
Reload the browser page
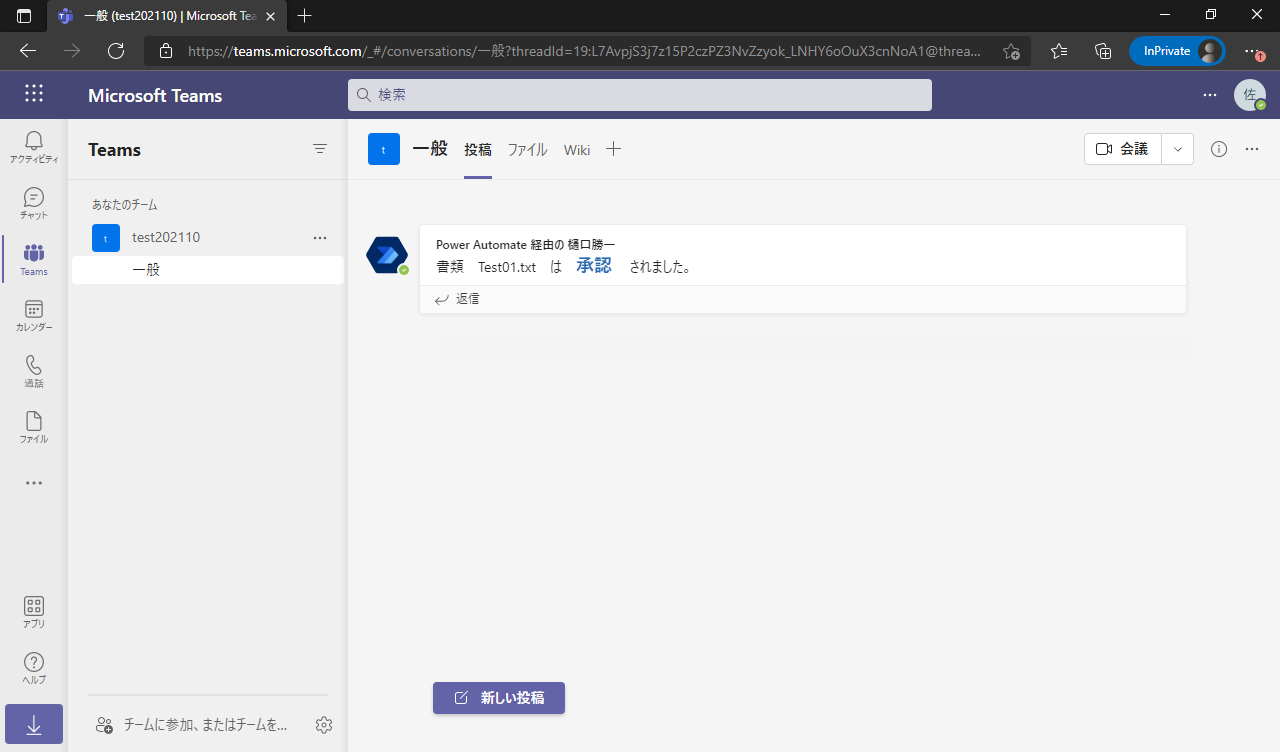(116, 51)
